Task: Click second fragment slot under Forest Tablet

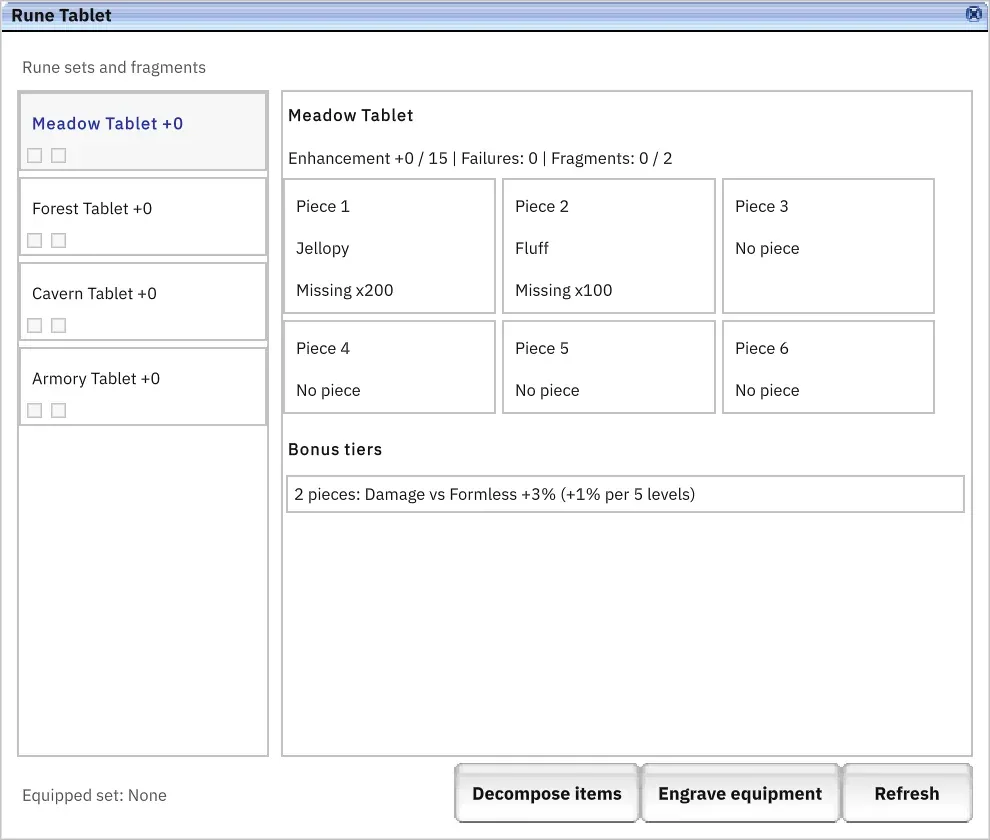Action: tap(59, 241)
